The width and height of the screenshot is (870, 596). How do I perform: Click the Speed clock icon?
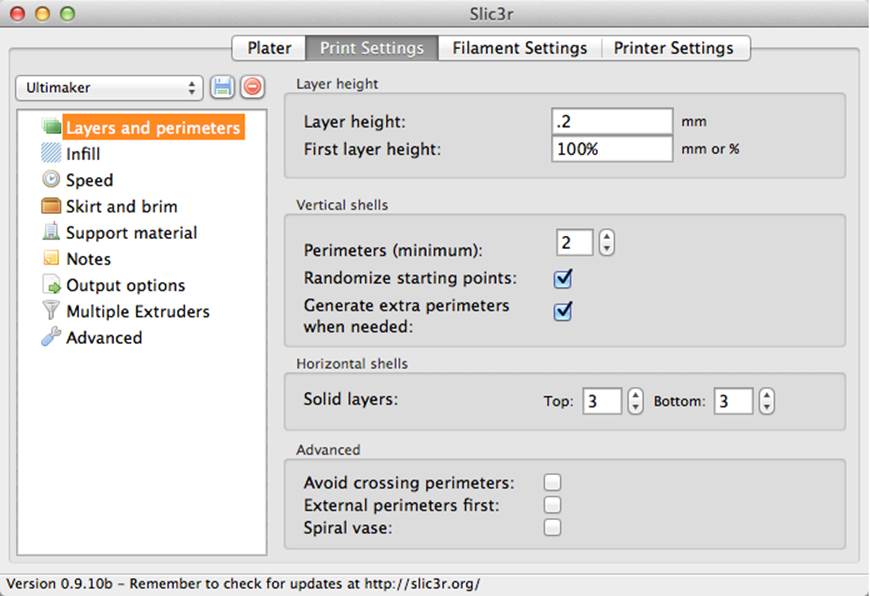[51, 179]
